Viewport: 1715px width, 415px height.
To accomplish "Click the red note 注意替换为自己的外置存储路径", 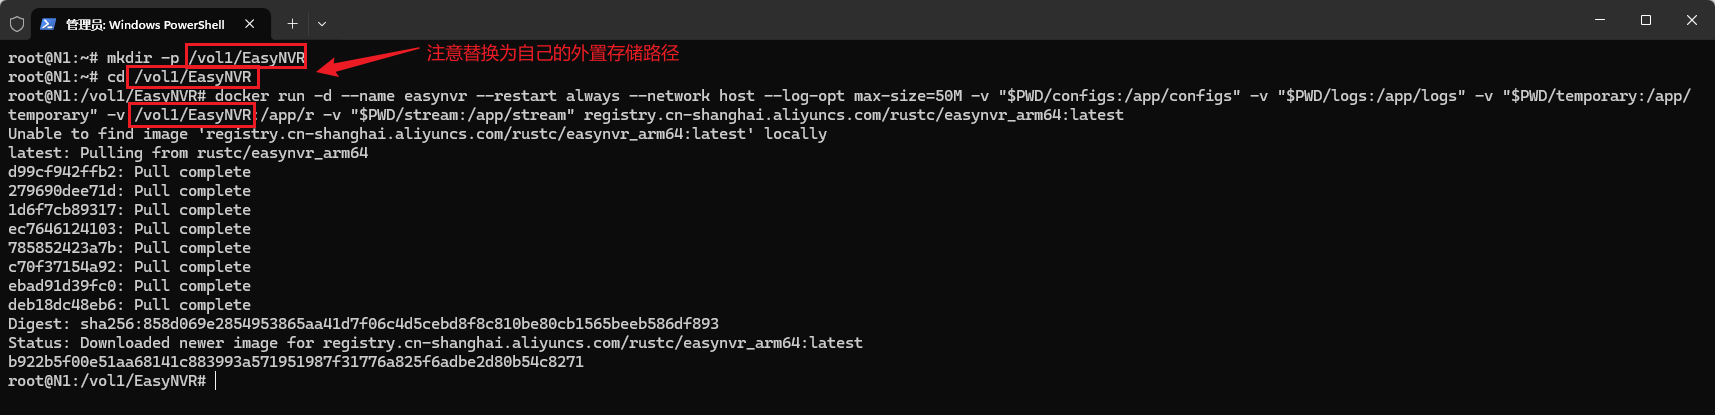I will coord(552,53).
